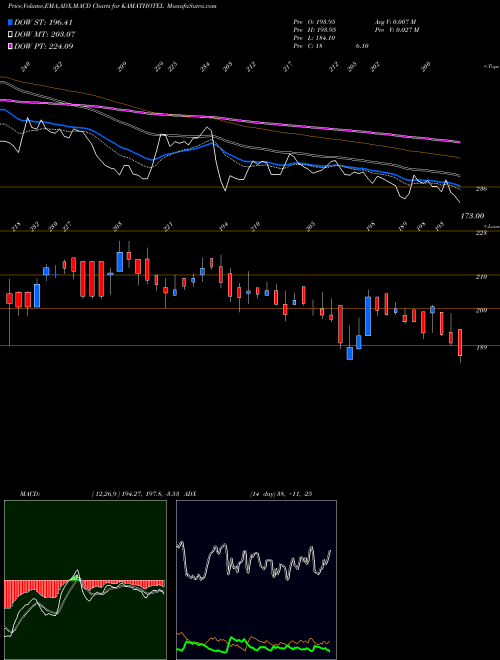Click the 'Pre V: 0.027 M' volume text
This screenshot has width=500, height=660.
(x=396, y=30)
